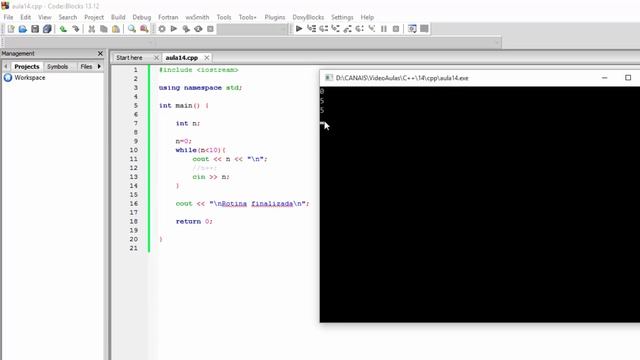Open the Tools menu

224,17
